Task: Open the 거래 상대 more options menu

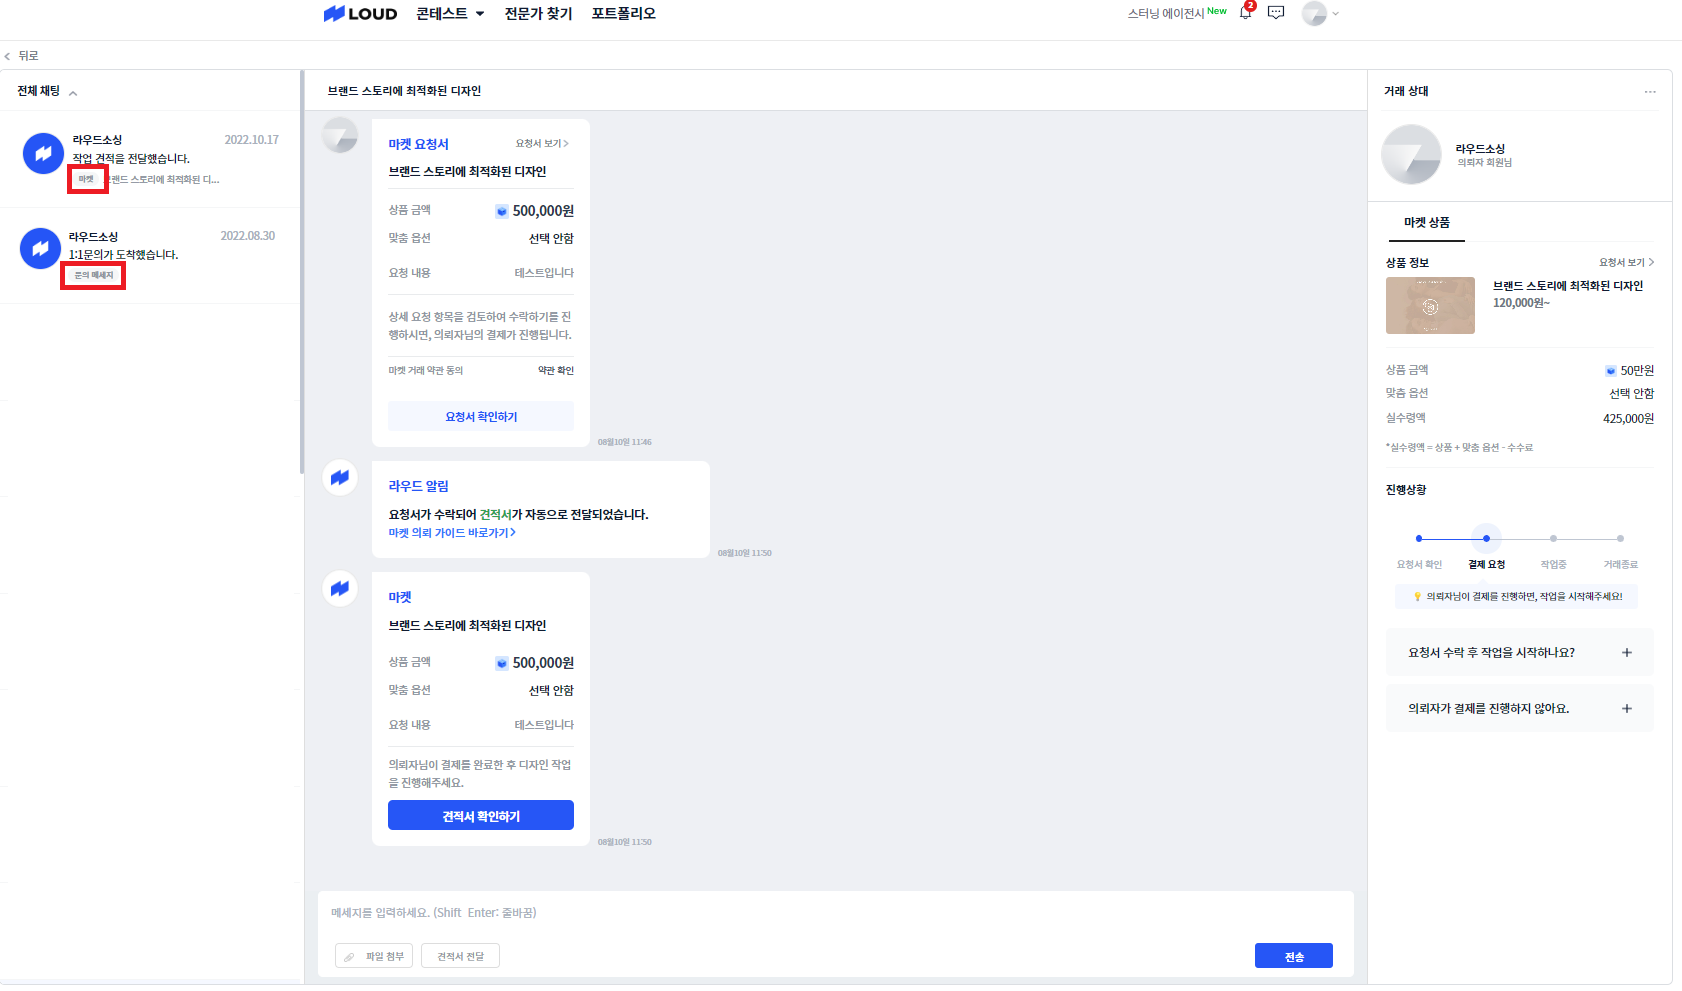Action: pyautogui.click(x=1650, y=92)
